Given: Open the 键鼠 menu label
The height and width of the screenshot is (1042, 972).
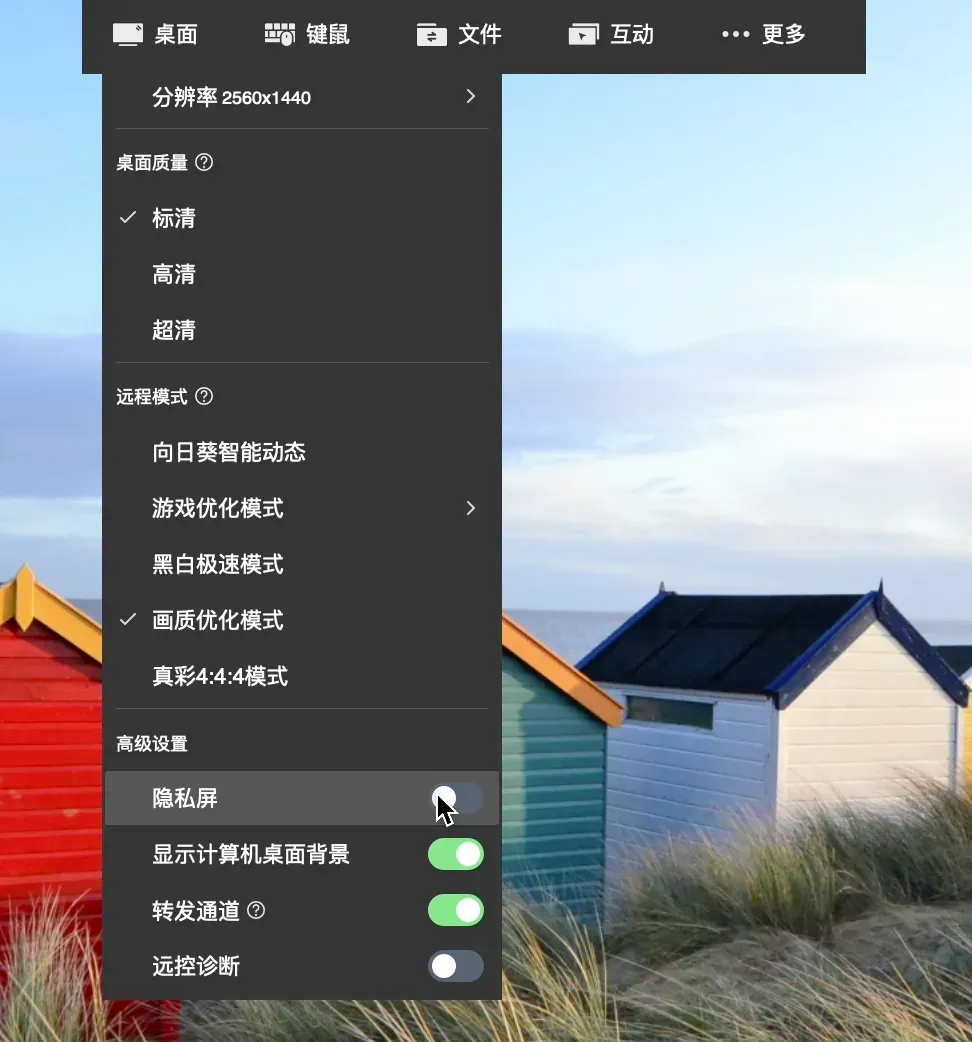Looking at the screenshot, I should pos(328,35).
